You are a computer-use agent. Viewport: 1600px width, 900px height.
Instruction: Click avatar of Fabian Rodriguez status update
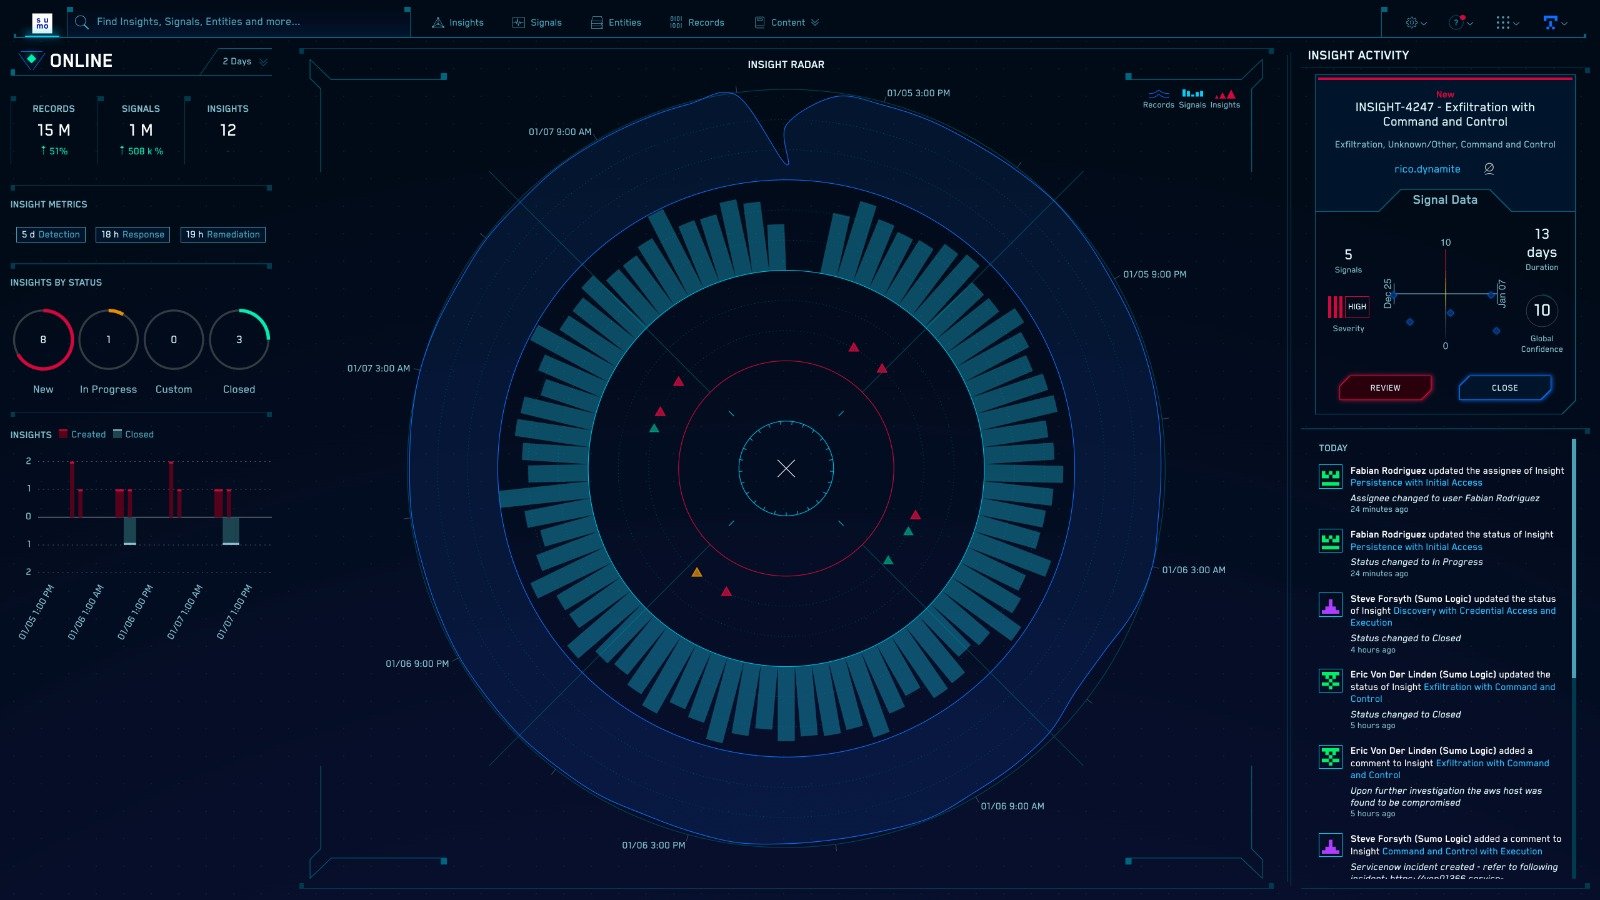[1330, 541]
